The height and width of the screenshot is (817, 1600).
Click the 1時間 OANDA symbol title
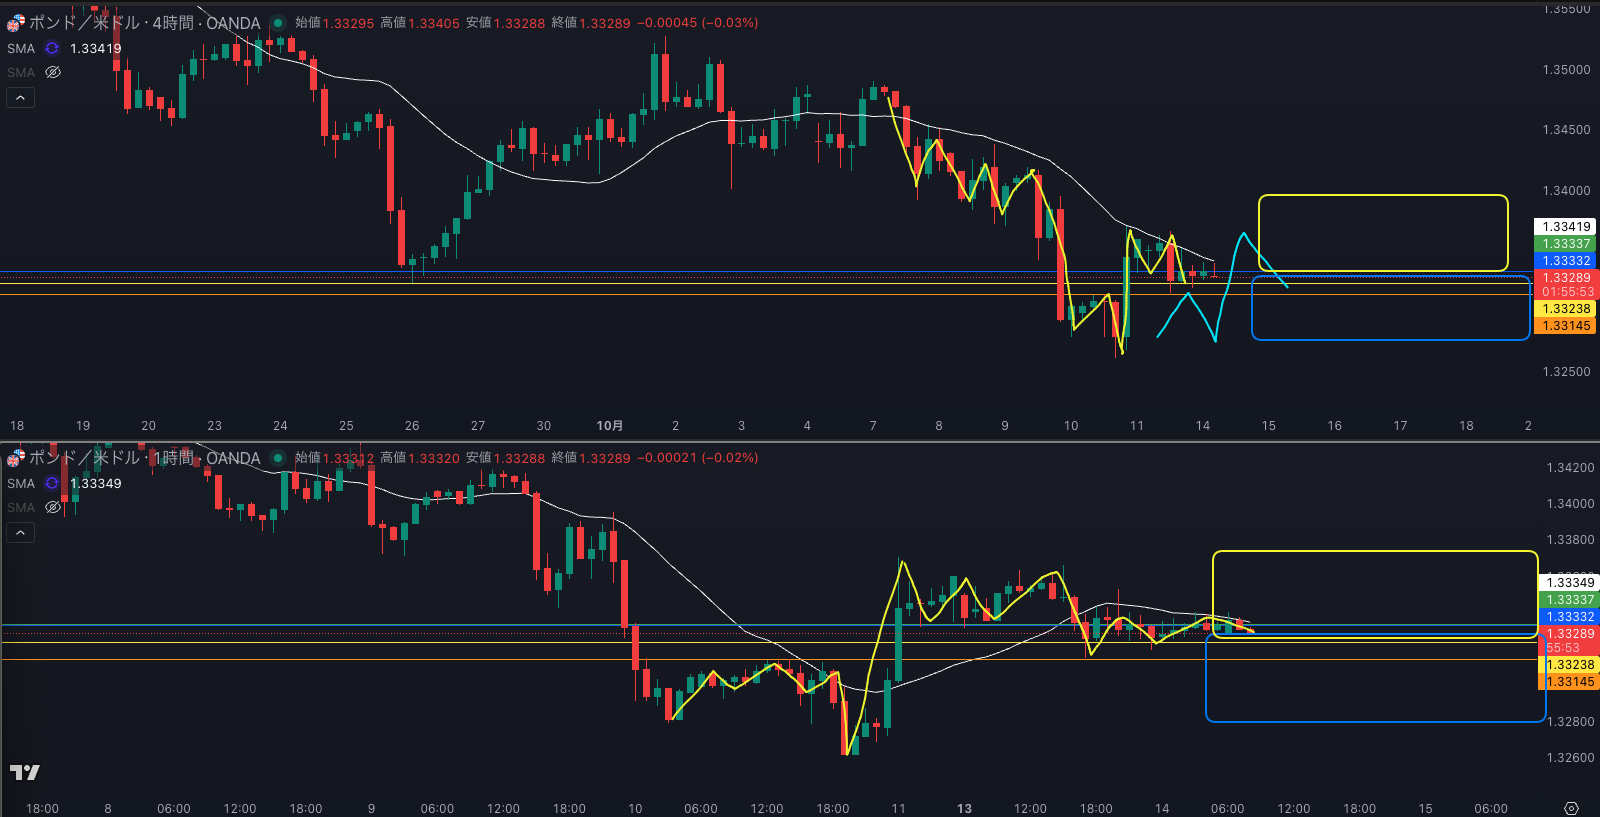pyautogui.click(x=145, y=458)
